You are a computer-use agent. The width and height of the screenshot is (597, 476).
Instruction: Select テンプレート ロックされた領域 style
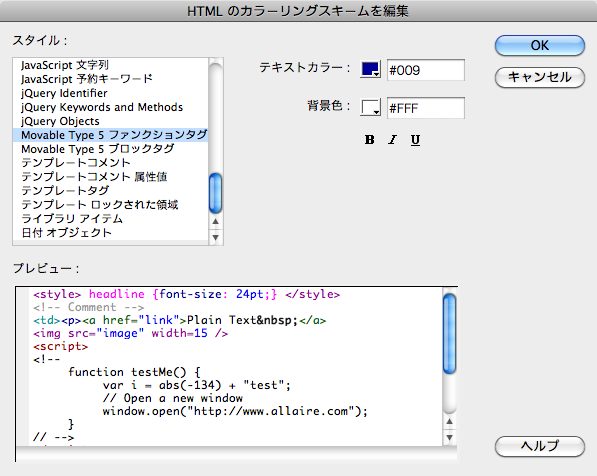pyautogui.click(x=110, y=205)
